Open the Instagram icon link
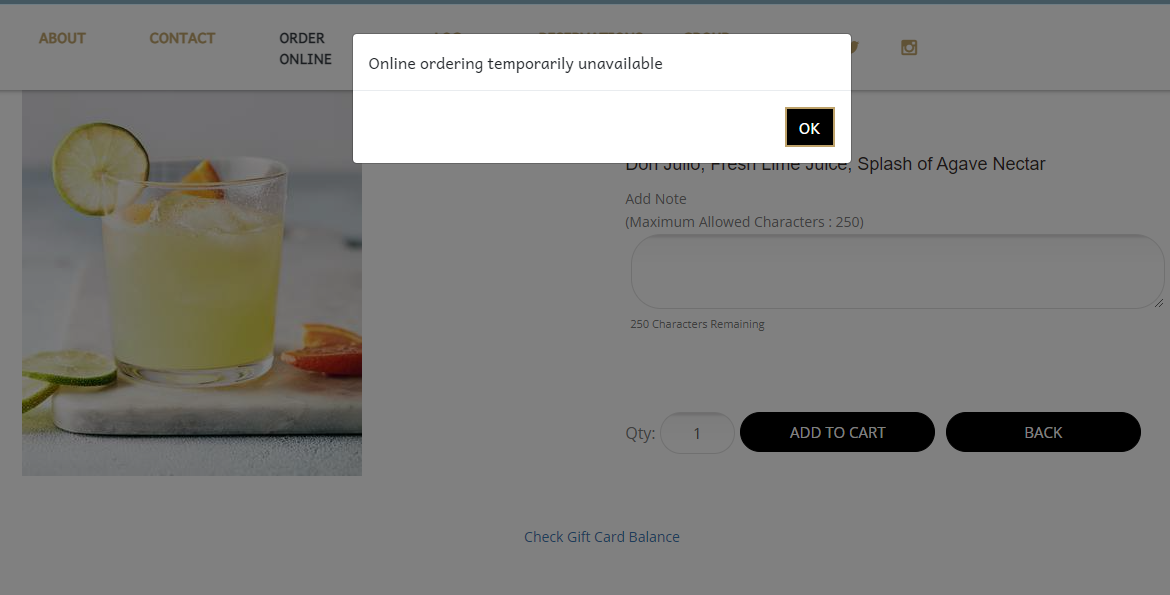1170x595 pixels. (908, 48)
